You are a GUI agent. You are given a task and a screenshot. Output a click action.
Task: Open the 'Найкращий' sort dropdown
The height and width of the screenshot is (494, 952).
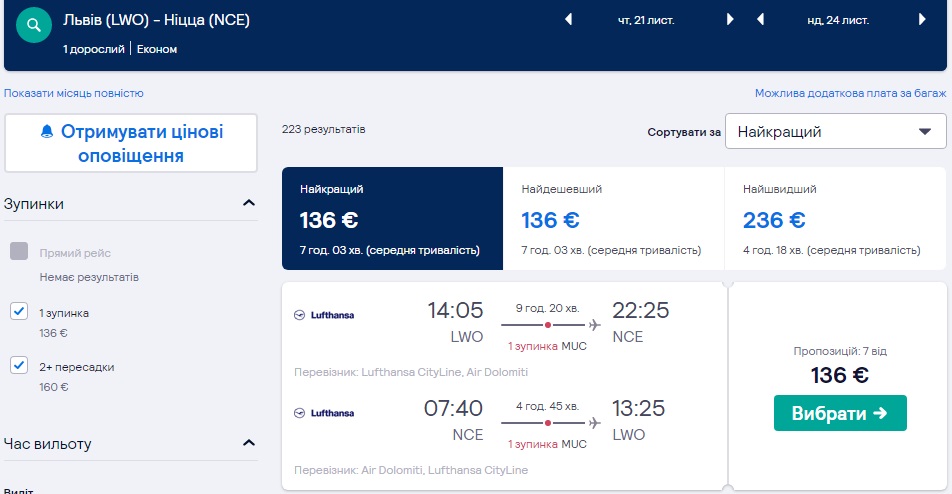pyautogui.click(x=835, y=131)
